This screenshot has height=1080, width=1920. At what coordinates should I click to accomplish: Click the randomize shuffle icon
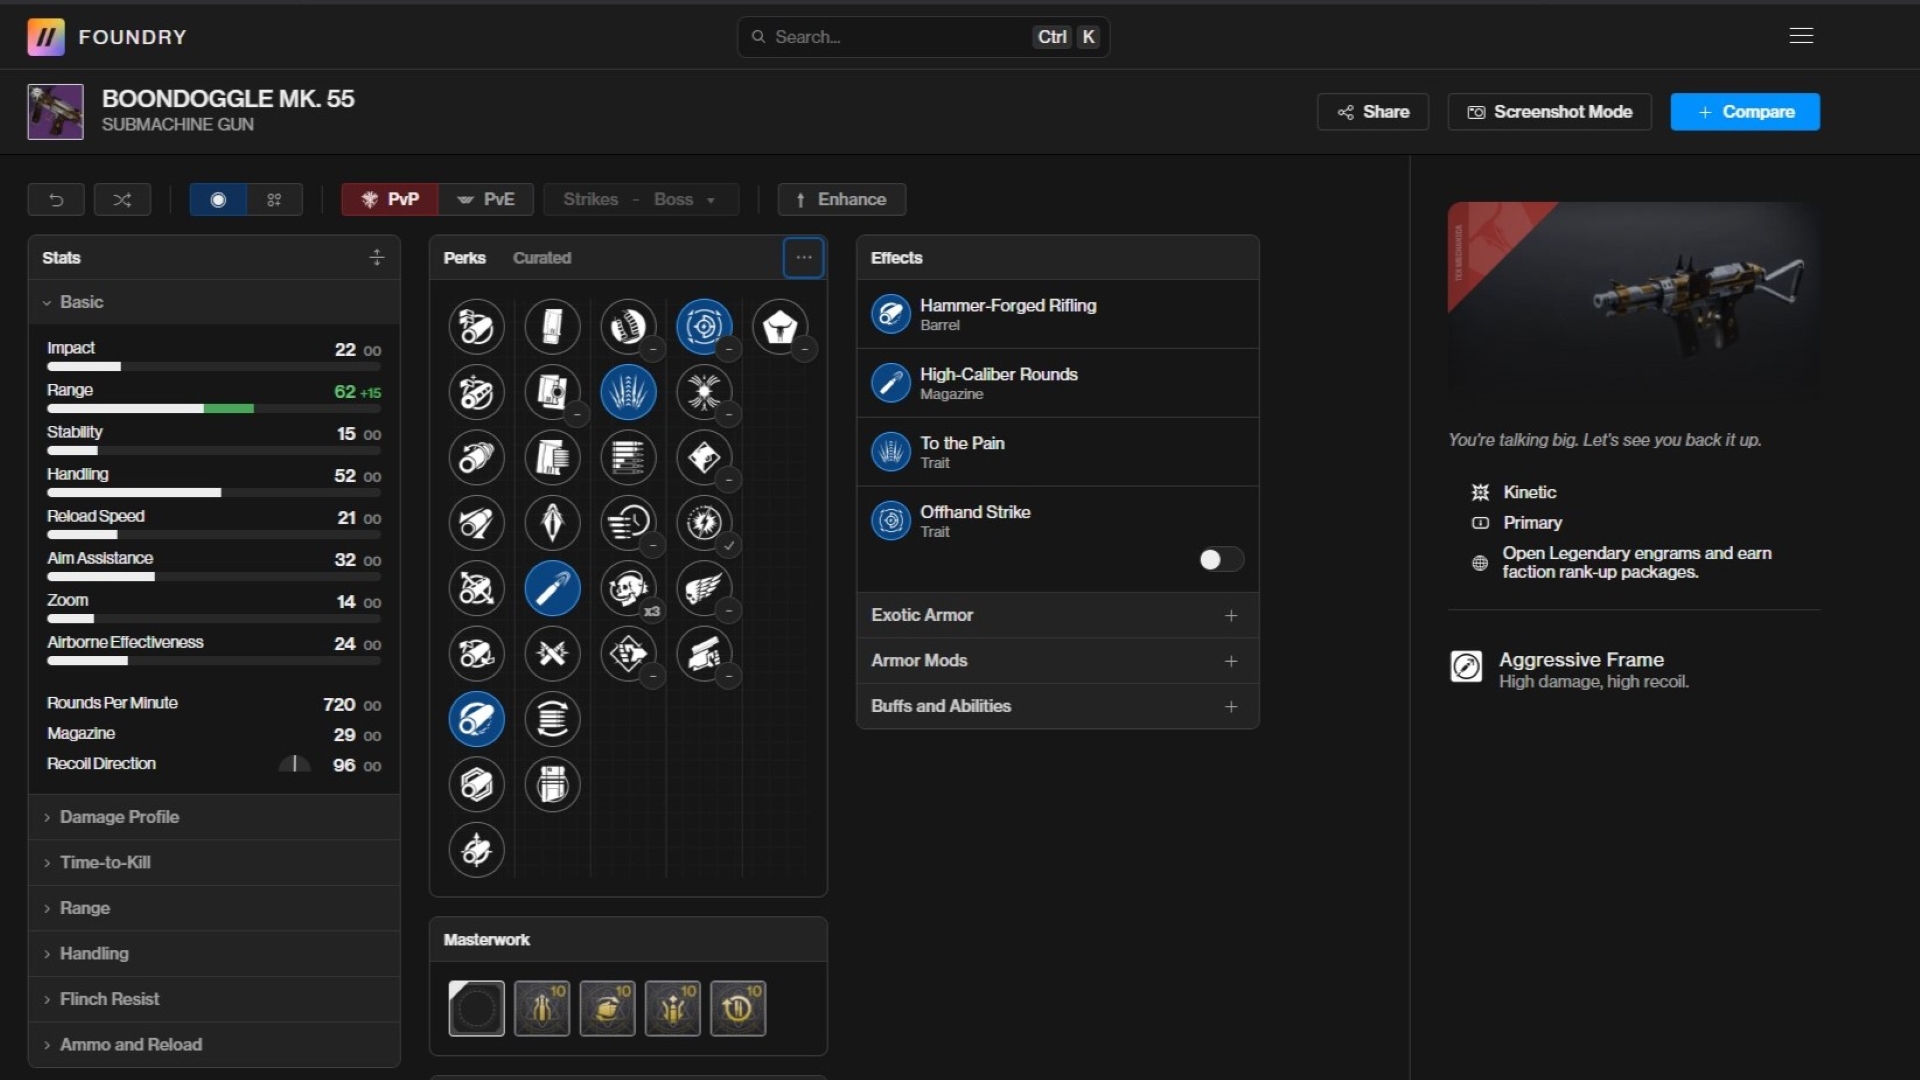click(122, 200)
